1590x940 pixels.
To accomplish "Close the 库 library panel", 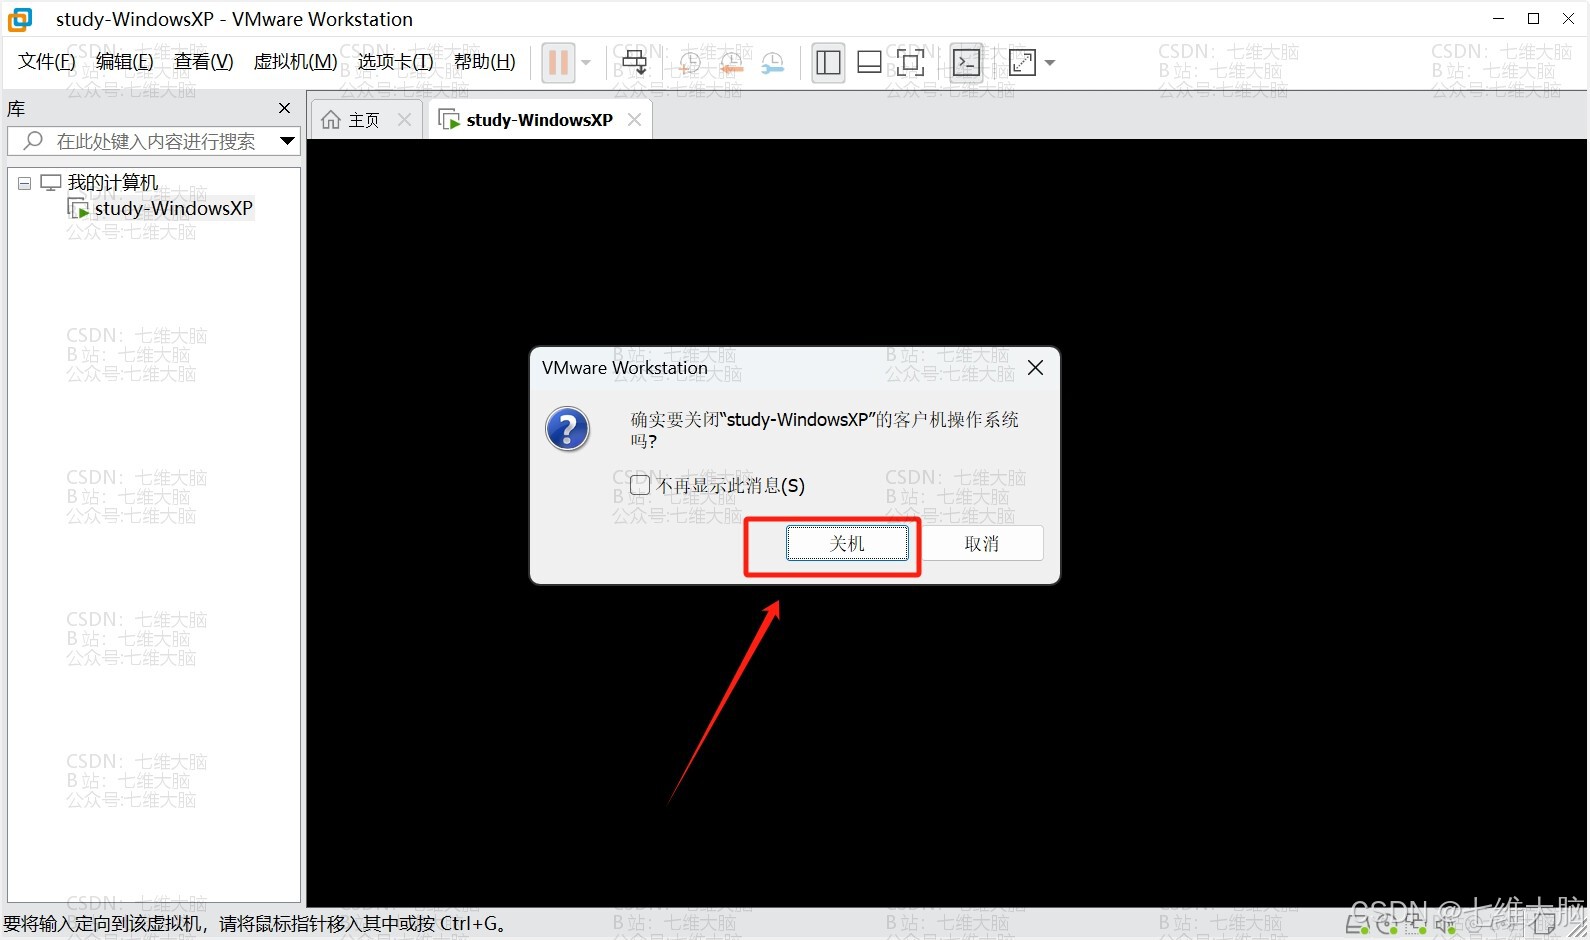I will (284, 108).
